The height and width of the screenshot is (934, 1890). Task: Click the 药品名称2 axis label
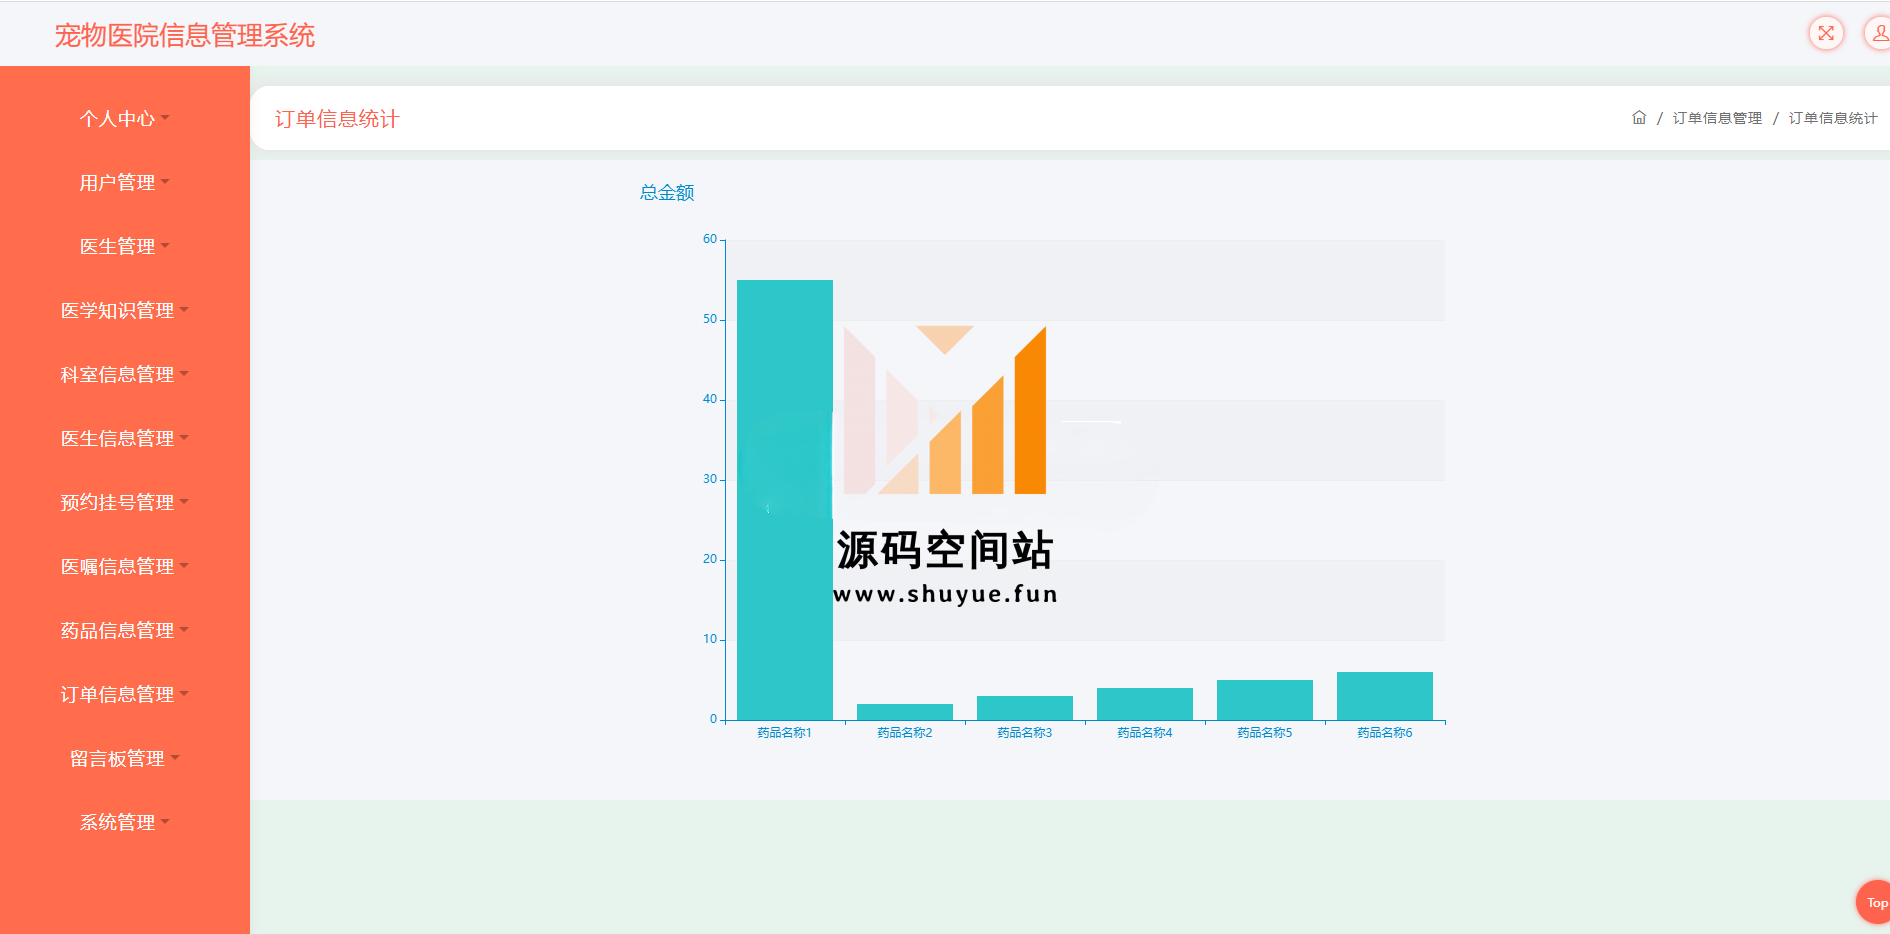pyautogui.click(x=905, y=733)
